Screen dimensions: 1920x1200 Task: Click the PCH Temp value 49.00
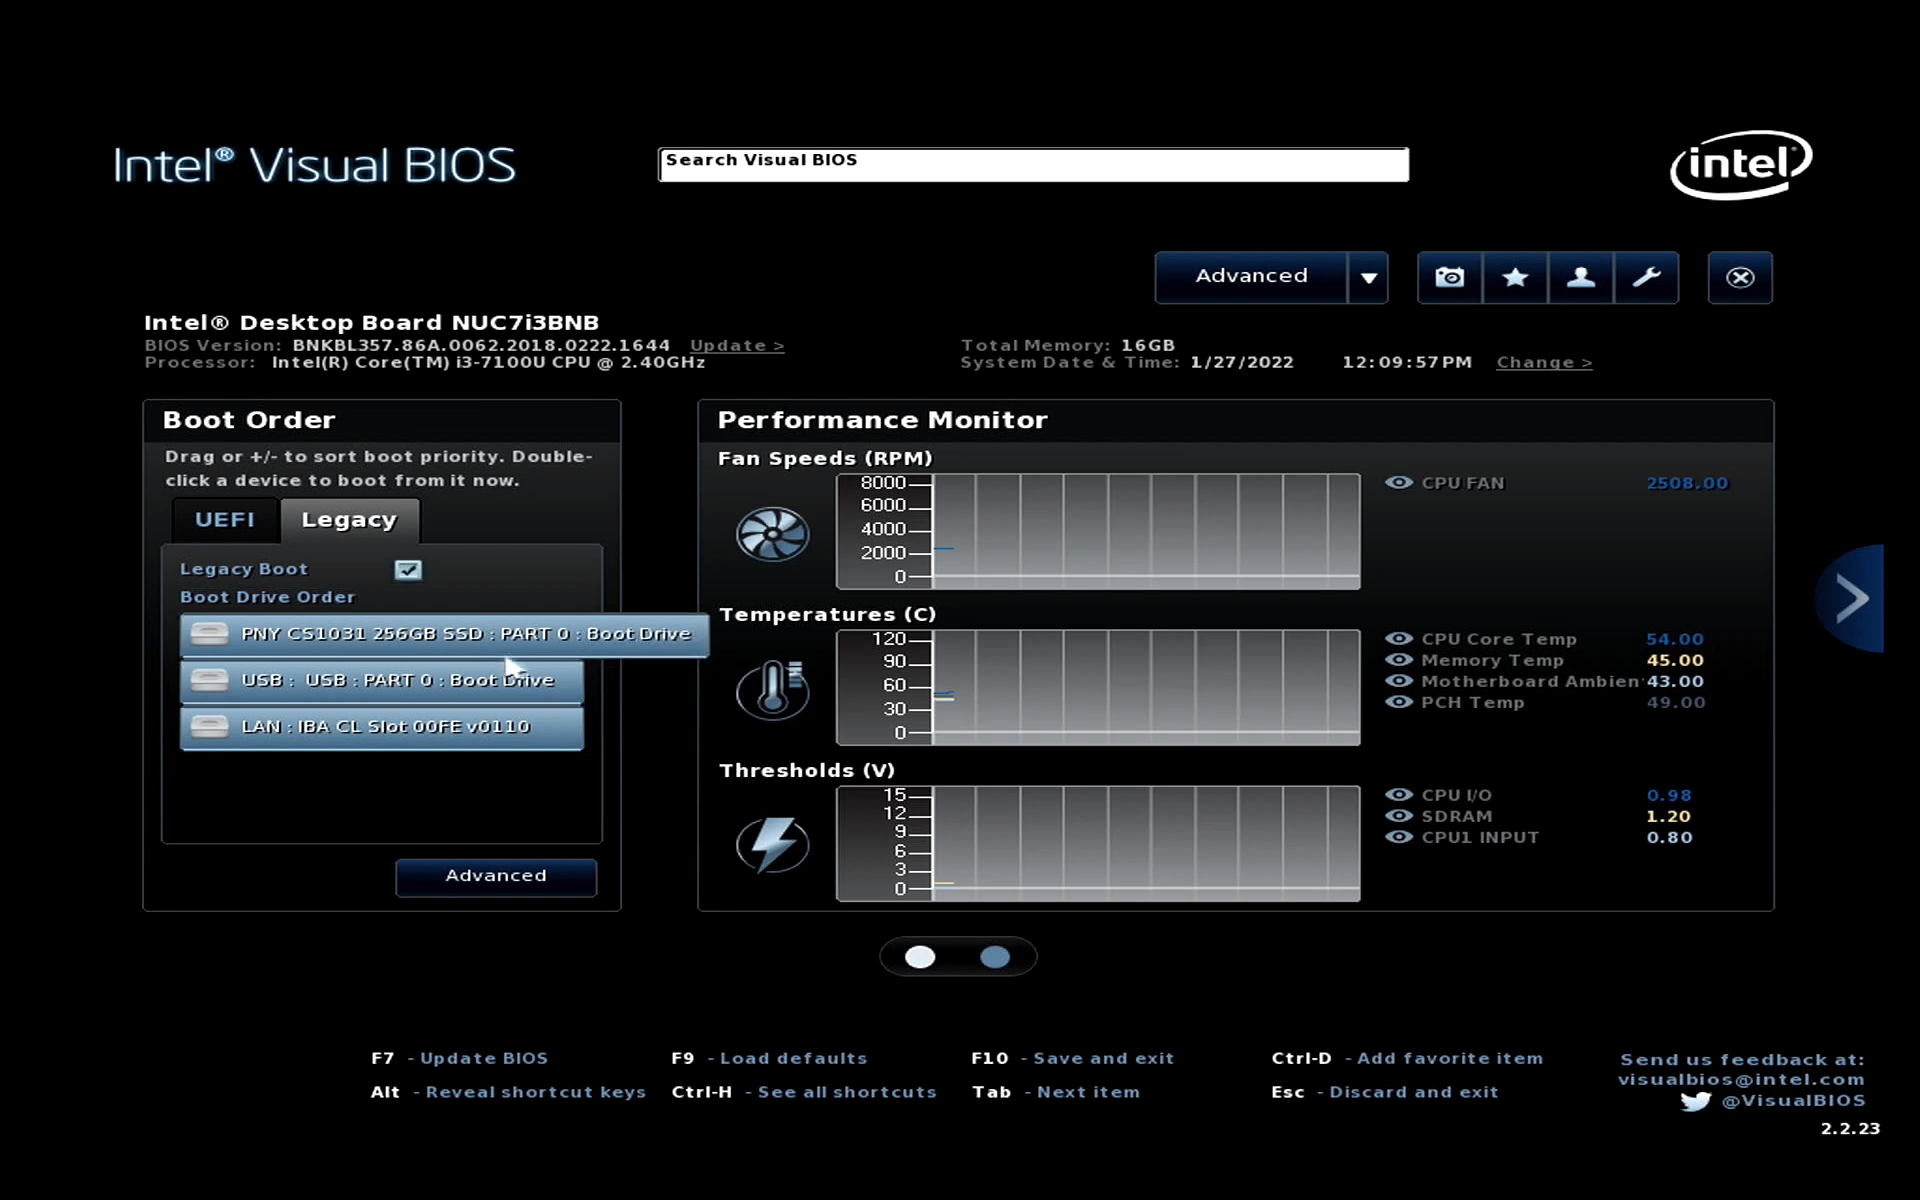[1676, 702]
